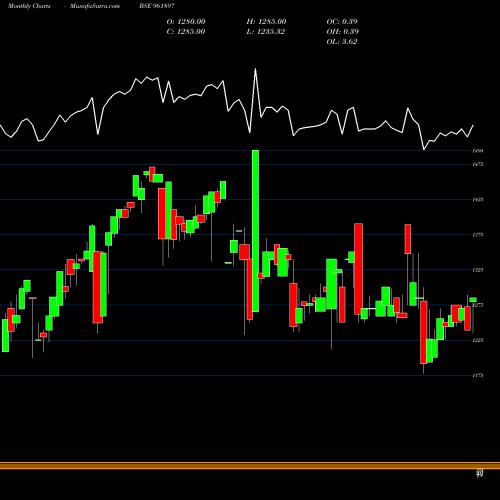Click the 1425 price axis label

[478, 200]
